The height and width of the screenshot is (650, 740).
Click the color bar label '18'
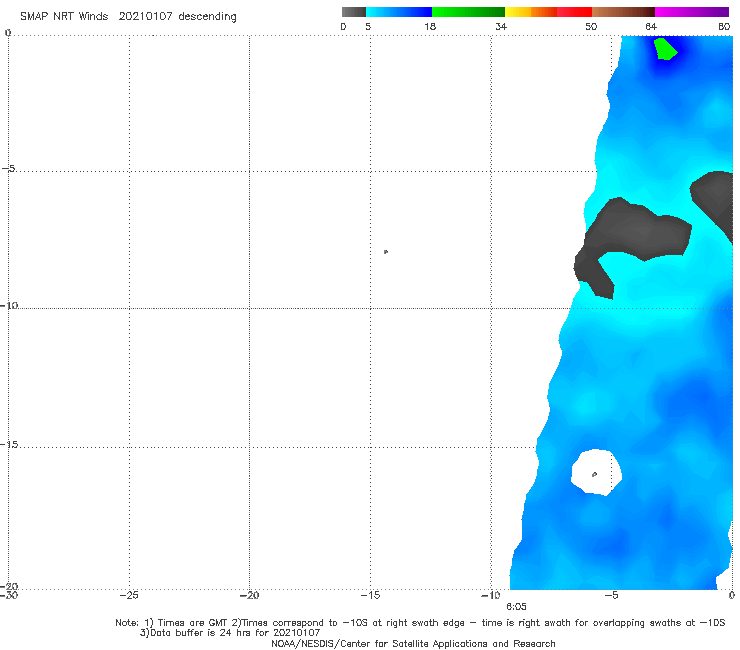pos(430,26)
